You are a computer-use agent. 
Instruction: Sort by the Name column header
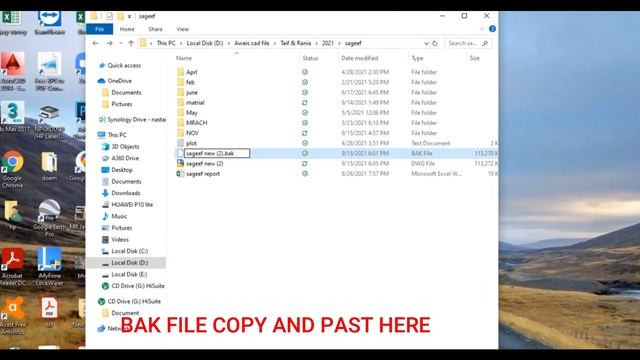coord(184,58)
